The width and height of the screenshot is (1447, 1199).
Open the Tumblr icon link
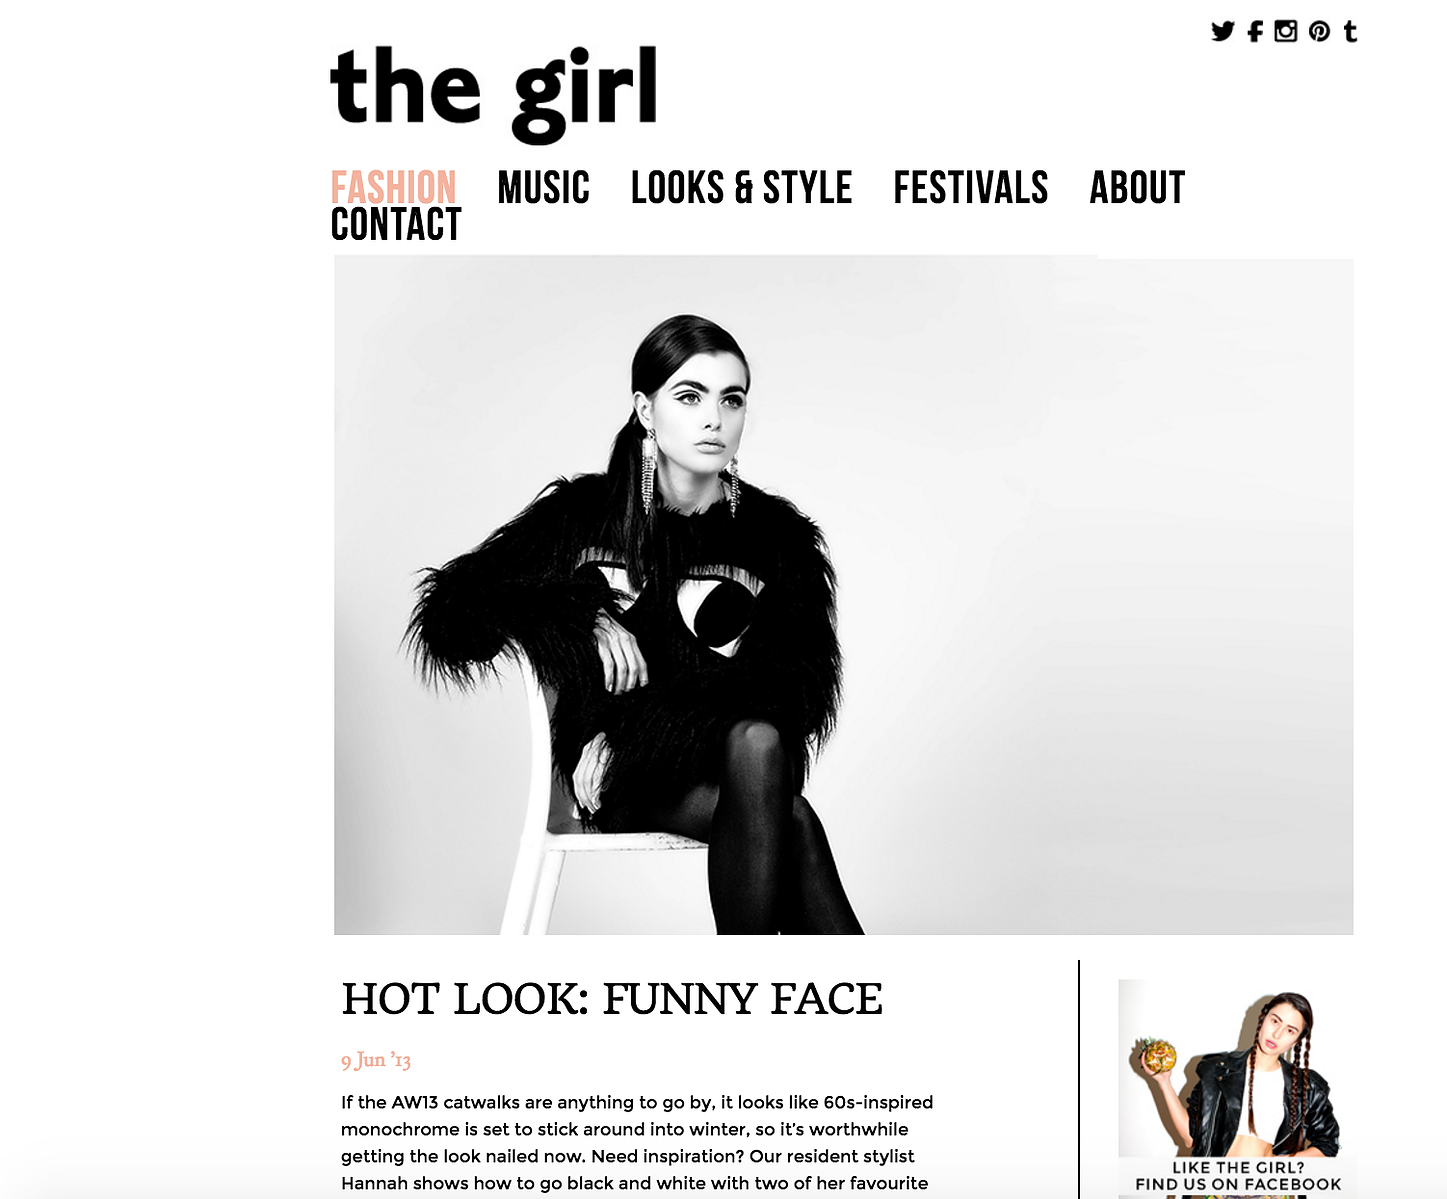(x=1350, y=31)
